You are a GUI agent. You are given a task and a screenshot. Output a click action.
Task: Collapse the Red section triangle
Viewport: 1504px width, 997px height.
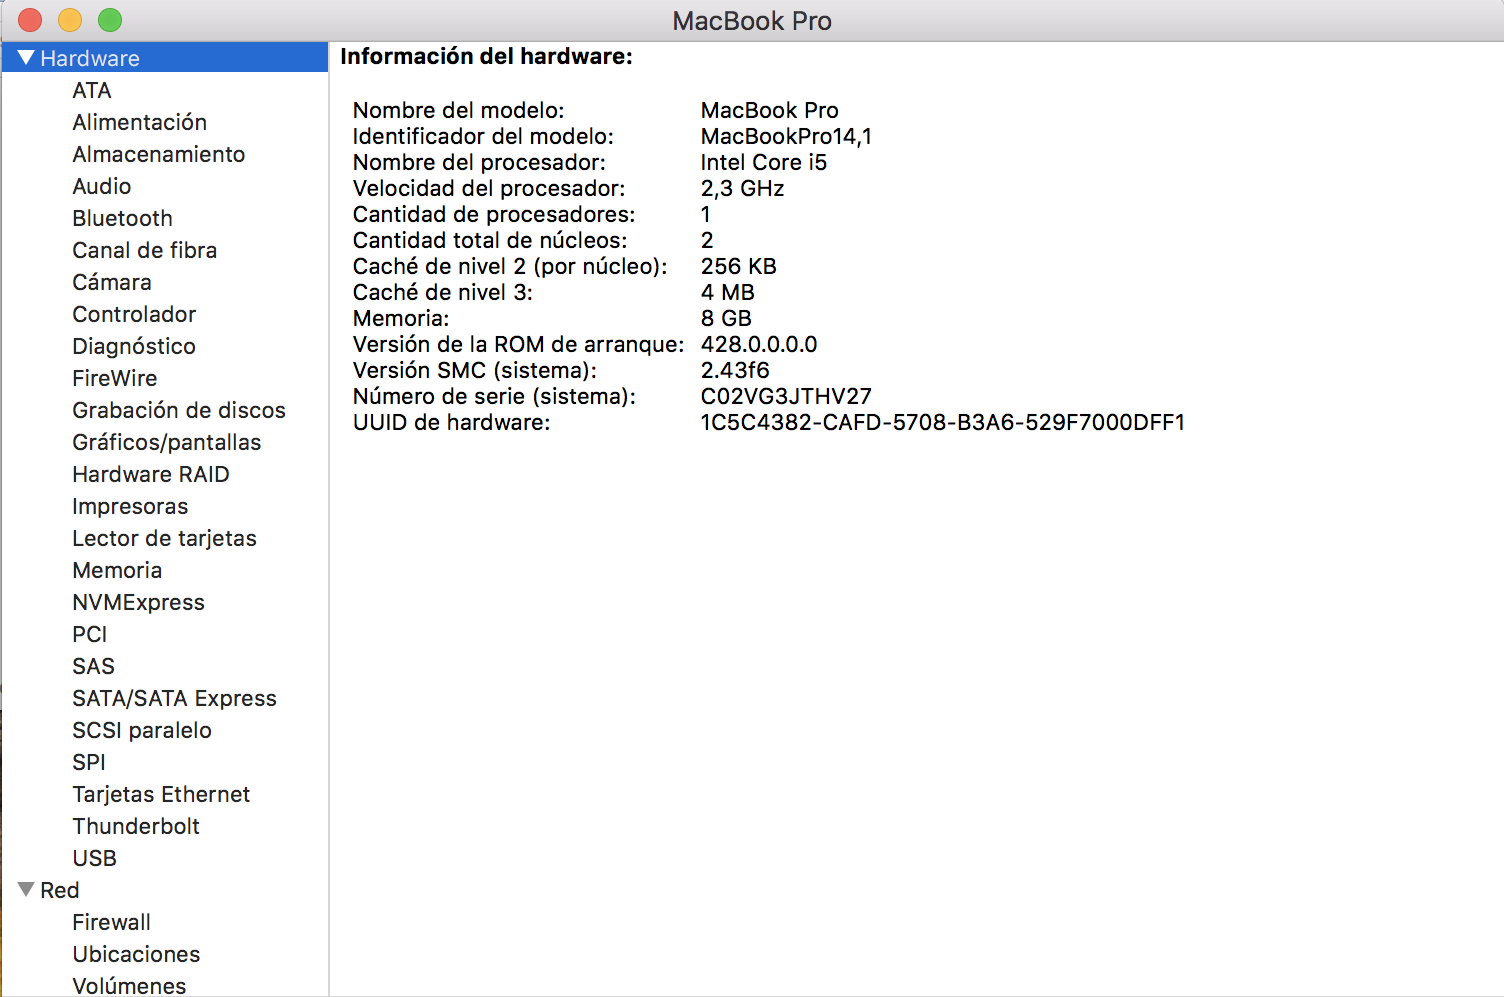(26, 890)
